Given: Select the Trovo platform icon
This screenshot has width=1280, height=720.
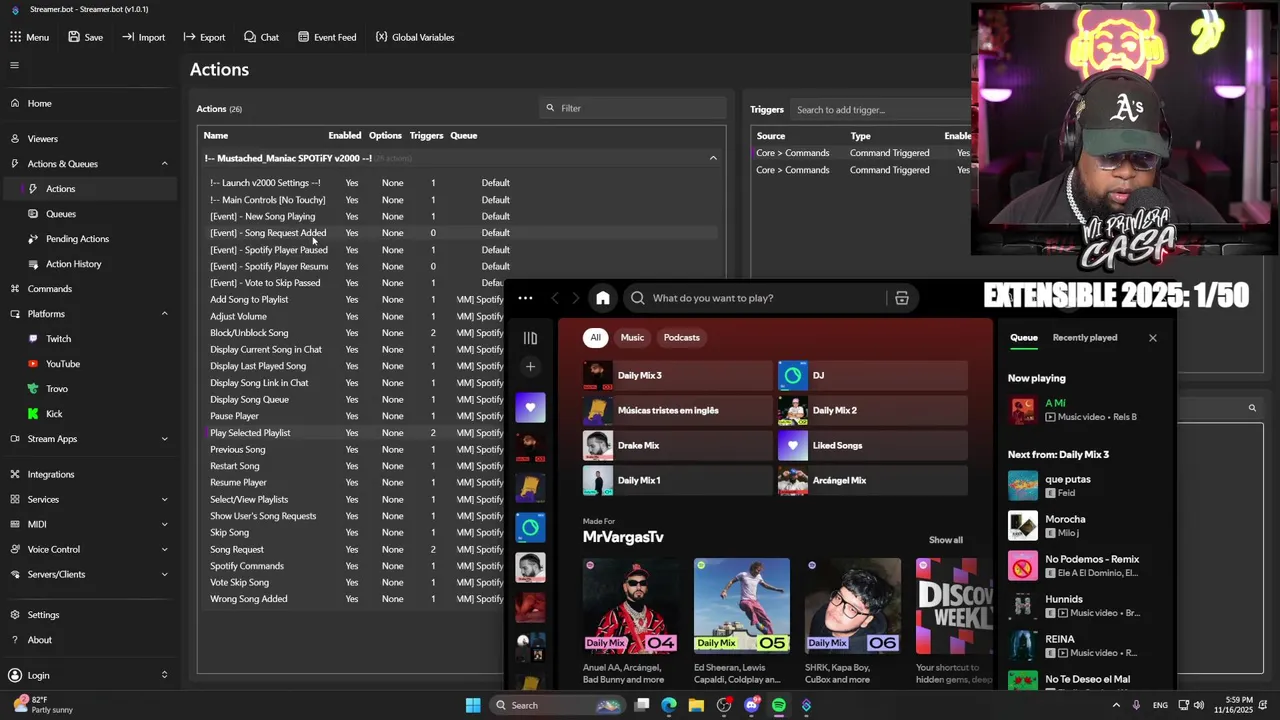Looking at the screenshot, I should coord(33,389).
